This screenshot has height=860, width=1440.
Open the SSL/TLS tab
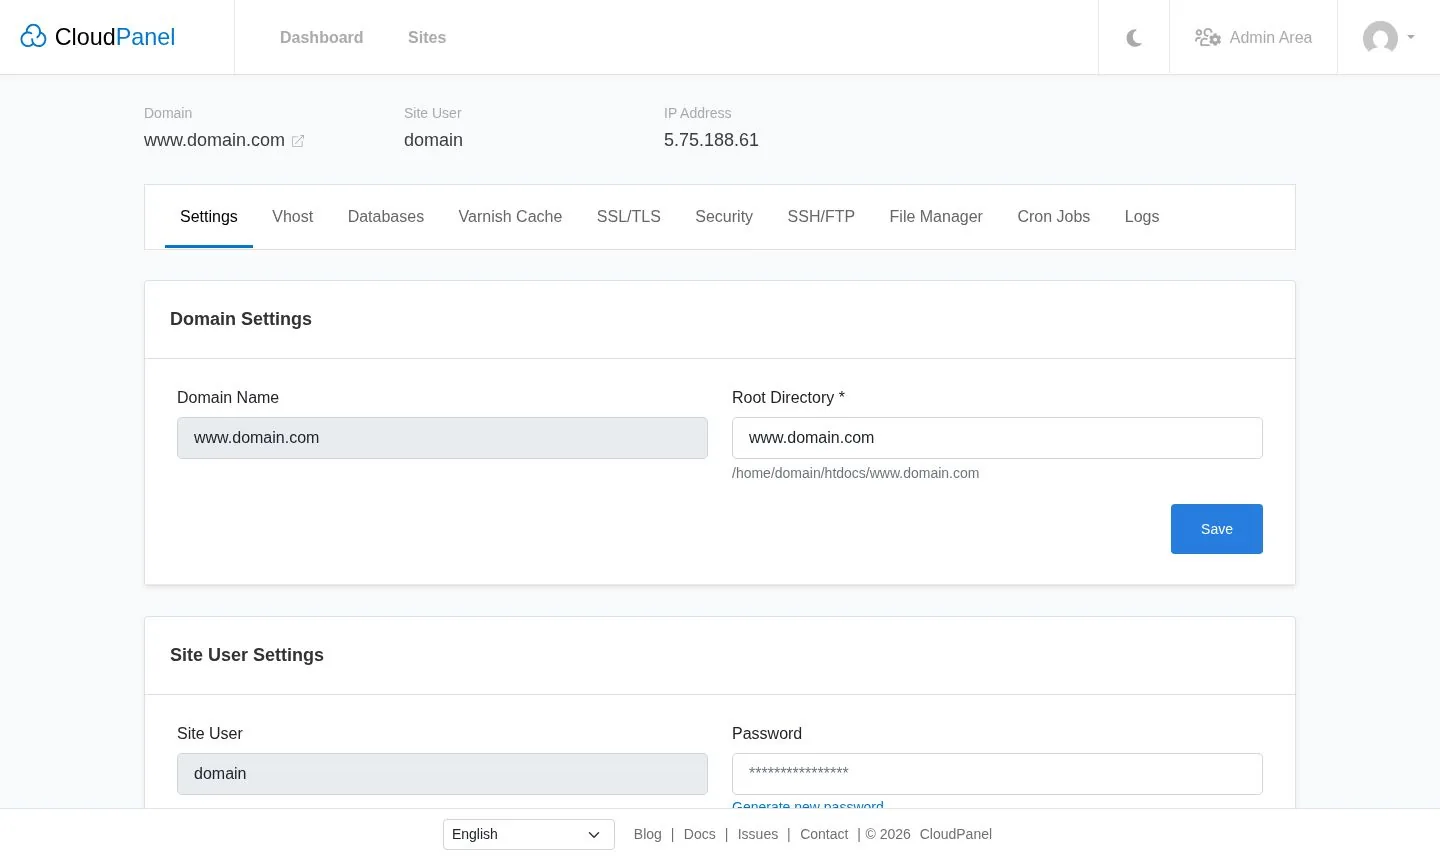click(x=629, y=216)
